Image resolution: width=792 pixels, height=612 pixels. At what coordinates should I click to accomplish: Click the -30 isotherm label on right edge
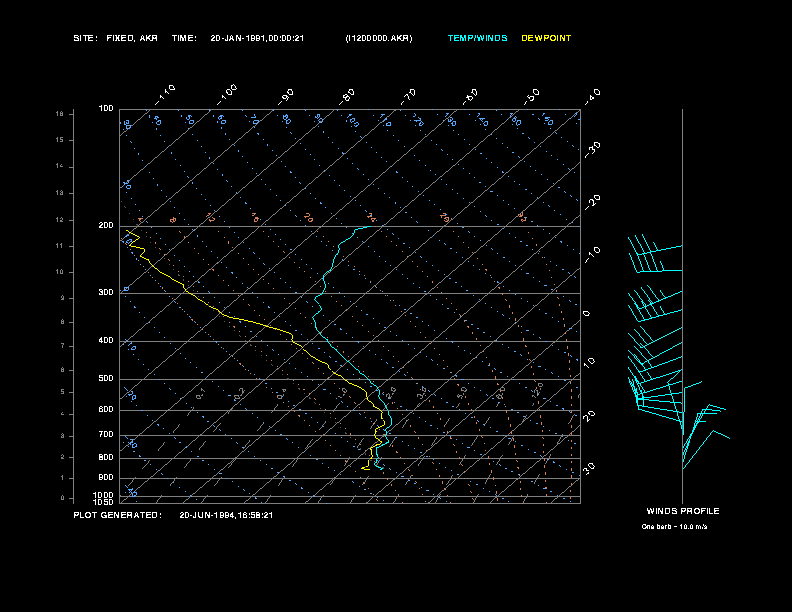click(x=592, y=149)
